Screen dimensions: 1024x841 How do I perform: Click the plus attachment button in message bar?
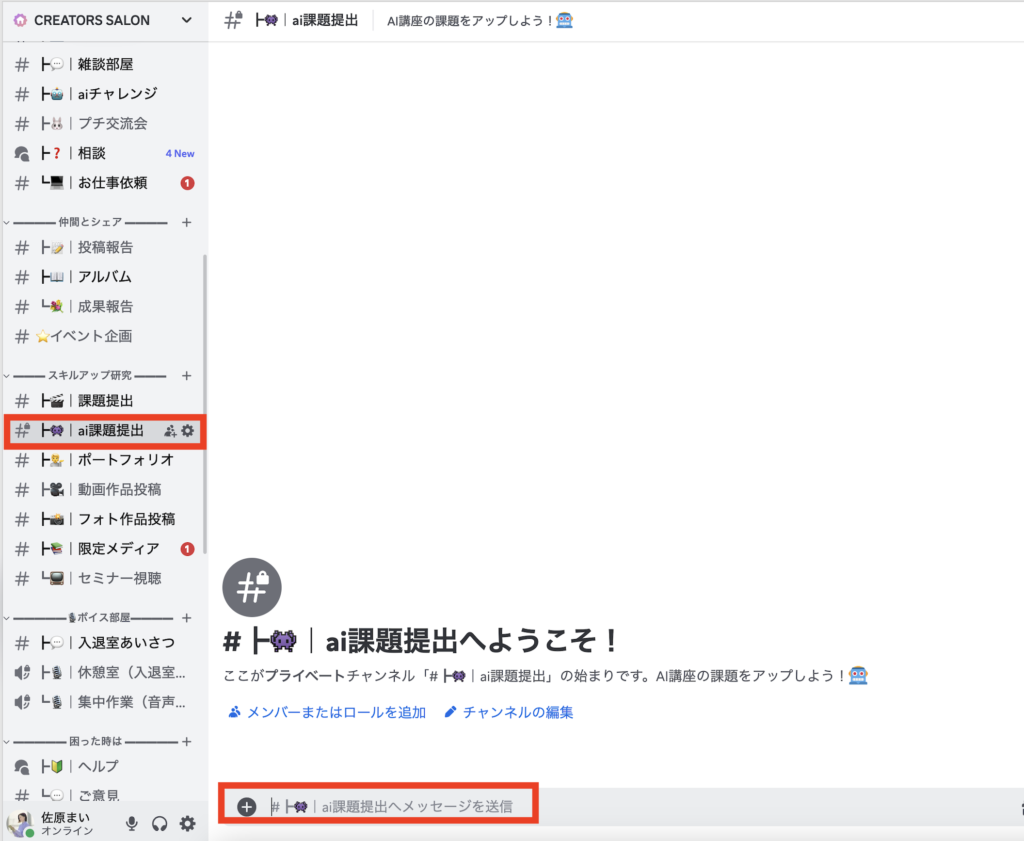pos(246,807)
